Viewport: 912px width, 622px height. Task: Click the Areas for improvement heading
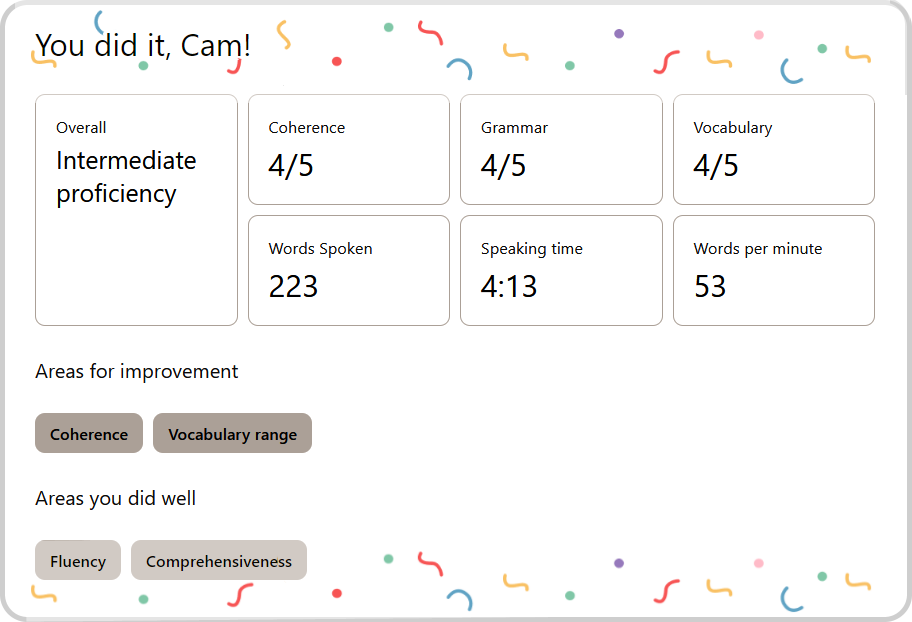click(137, 372)
